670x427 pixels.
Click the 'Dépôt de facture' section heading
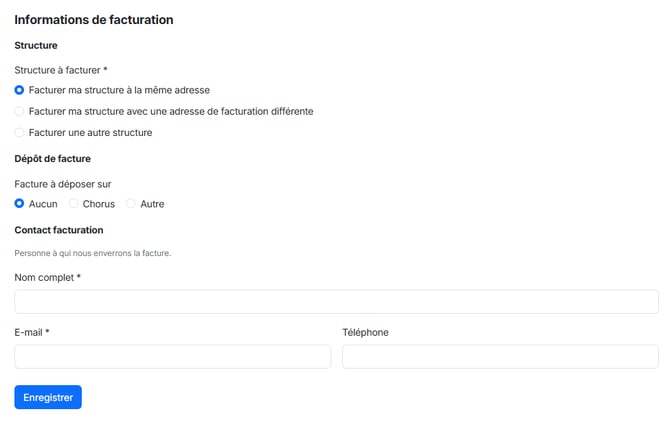(53, 158)
